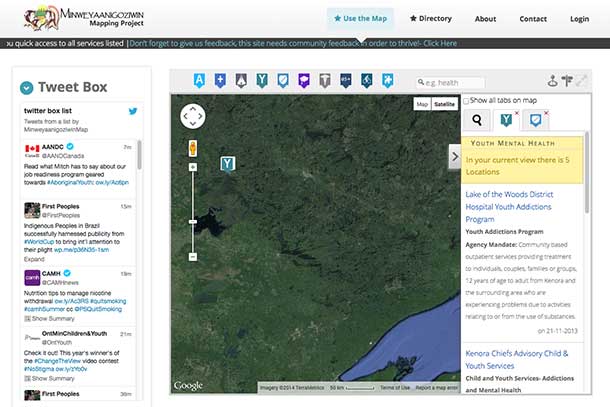This screenshot has height=407, width=610.
Task: Click the Login link
Action: pyautogui.click(x=579, y=19)
